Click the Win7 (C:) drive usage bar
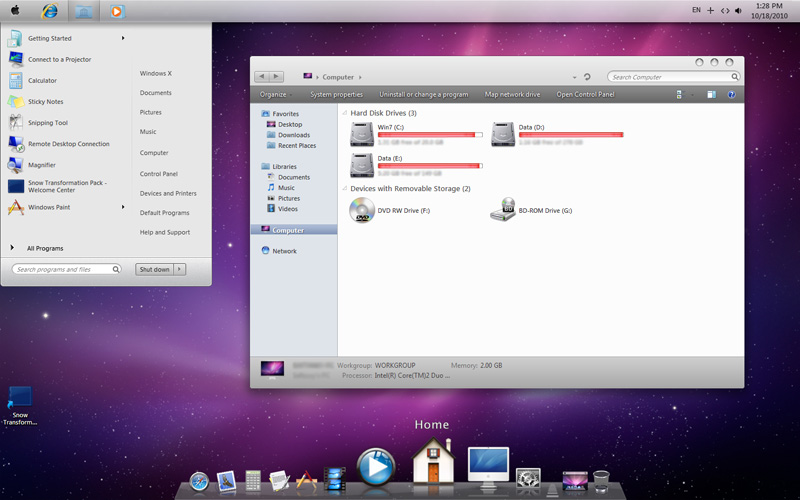The width and height of the screenshot is (800, 500). tap(430, 134)
